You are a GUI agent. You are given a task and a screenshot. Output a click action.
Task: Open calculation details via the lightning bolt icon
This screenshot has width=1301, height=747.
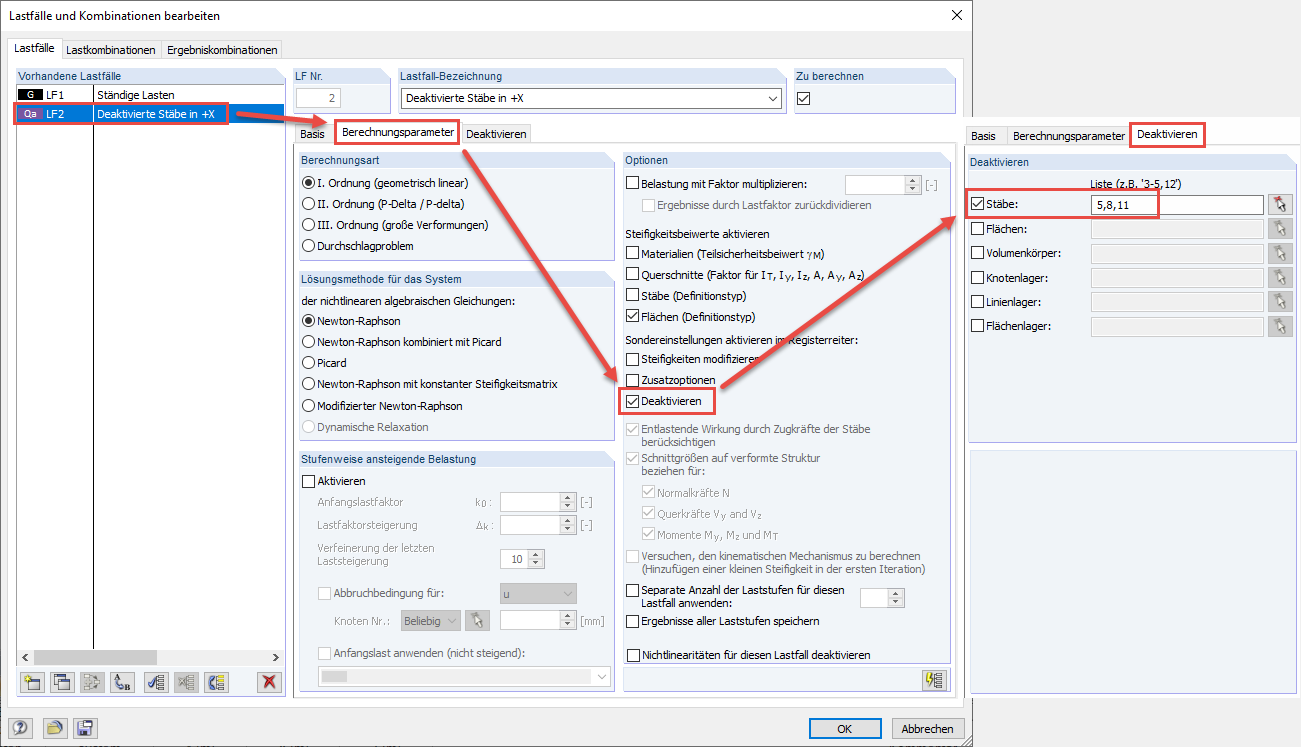(x=934, y=679)
